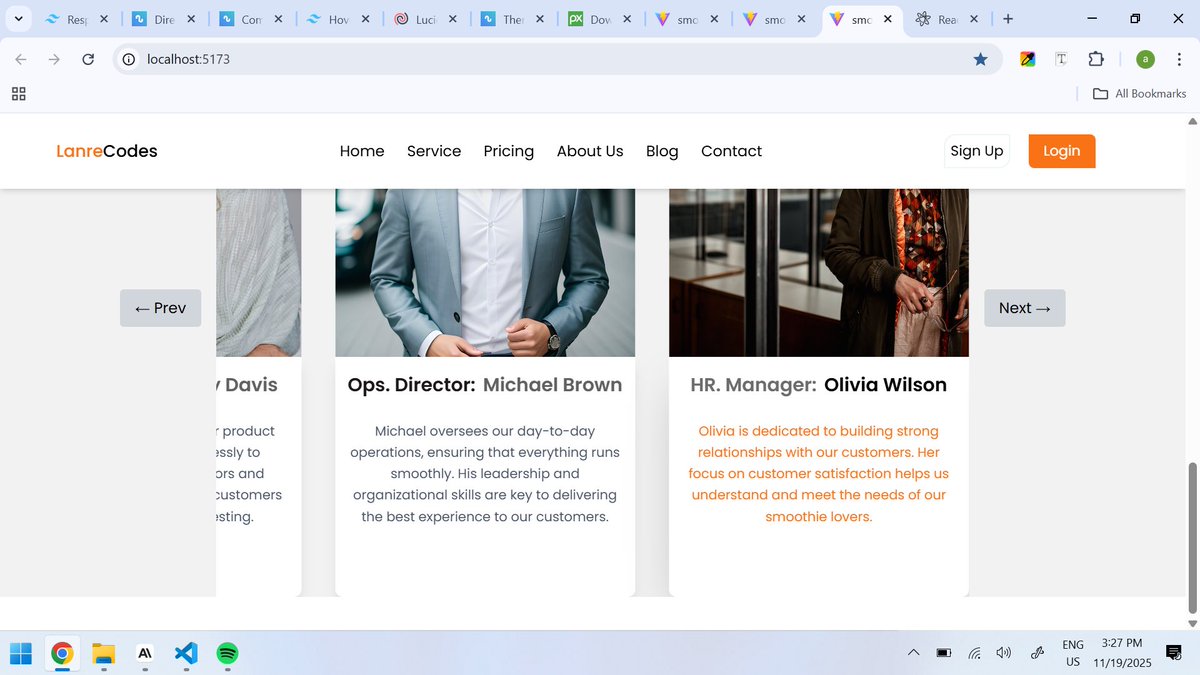Open a new browser tab

click(1008, 19)
